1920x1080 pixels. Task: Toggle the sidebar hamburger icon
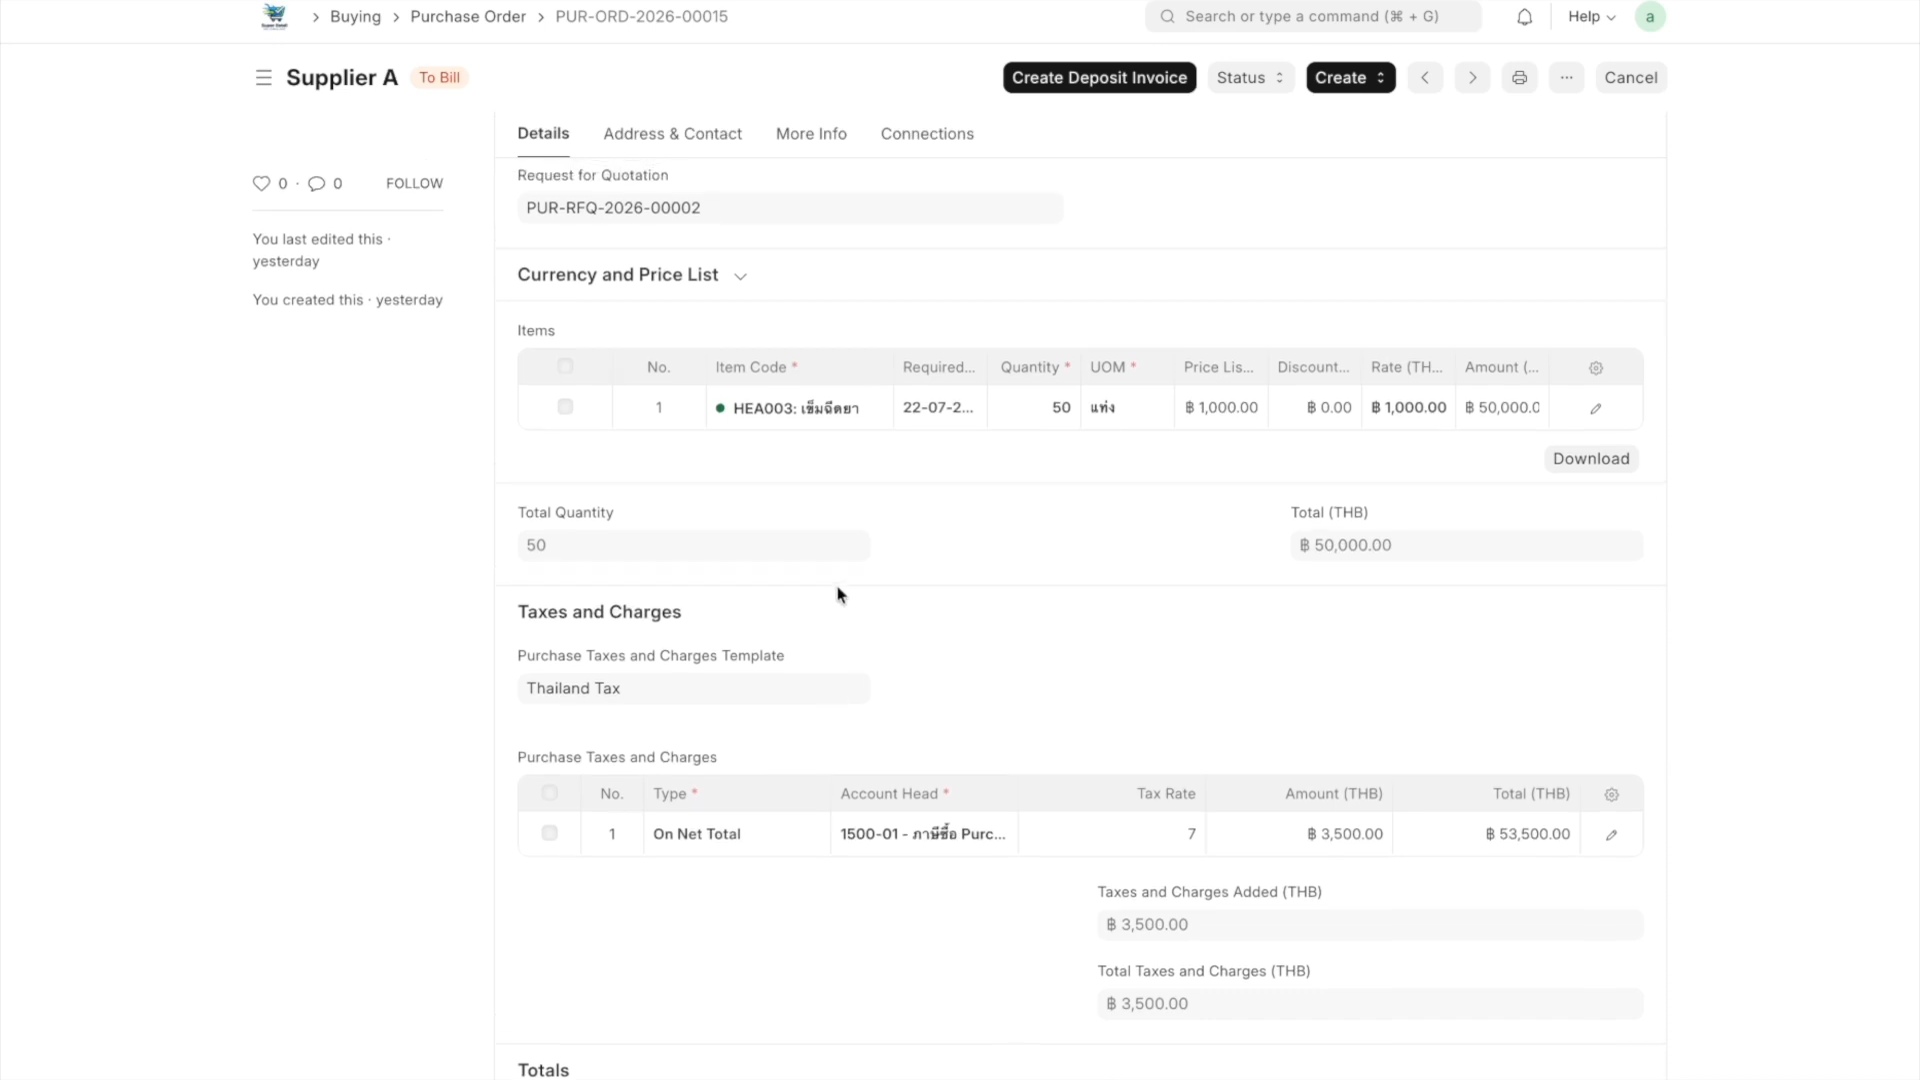(x=263, y=78)
